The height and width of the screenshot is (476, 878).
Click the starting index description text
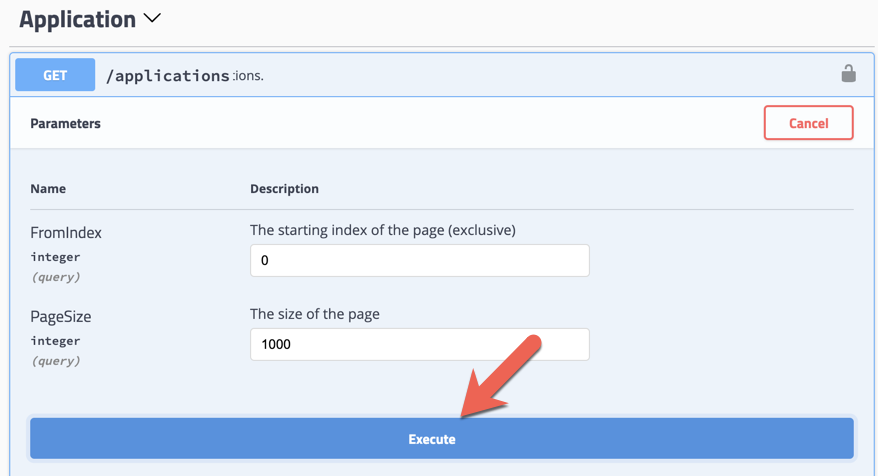coord(382,230)
